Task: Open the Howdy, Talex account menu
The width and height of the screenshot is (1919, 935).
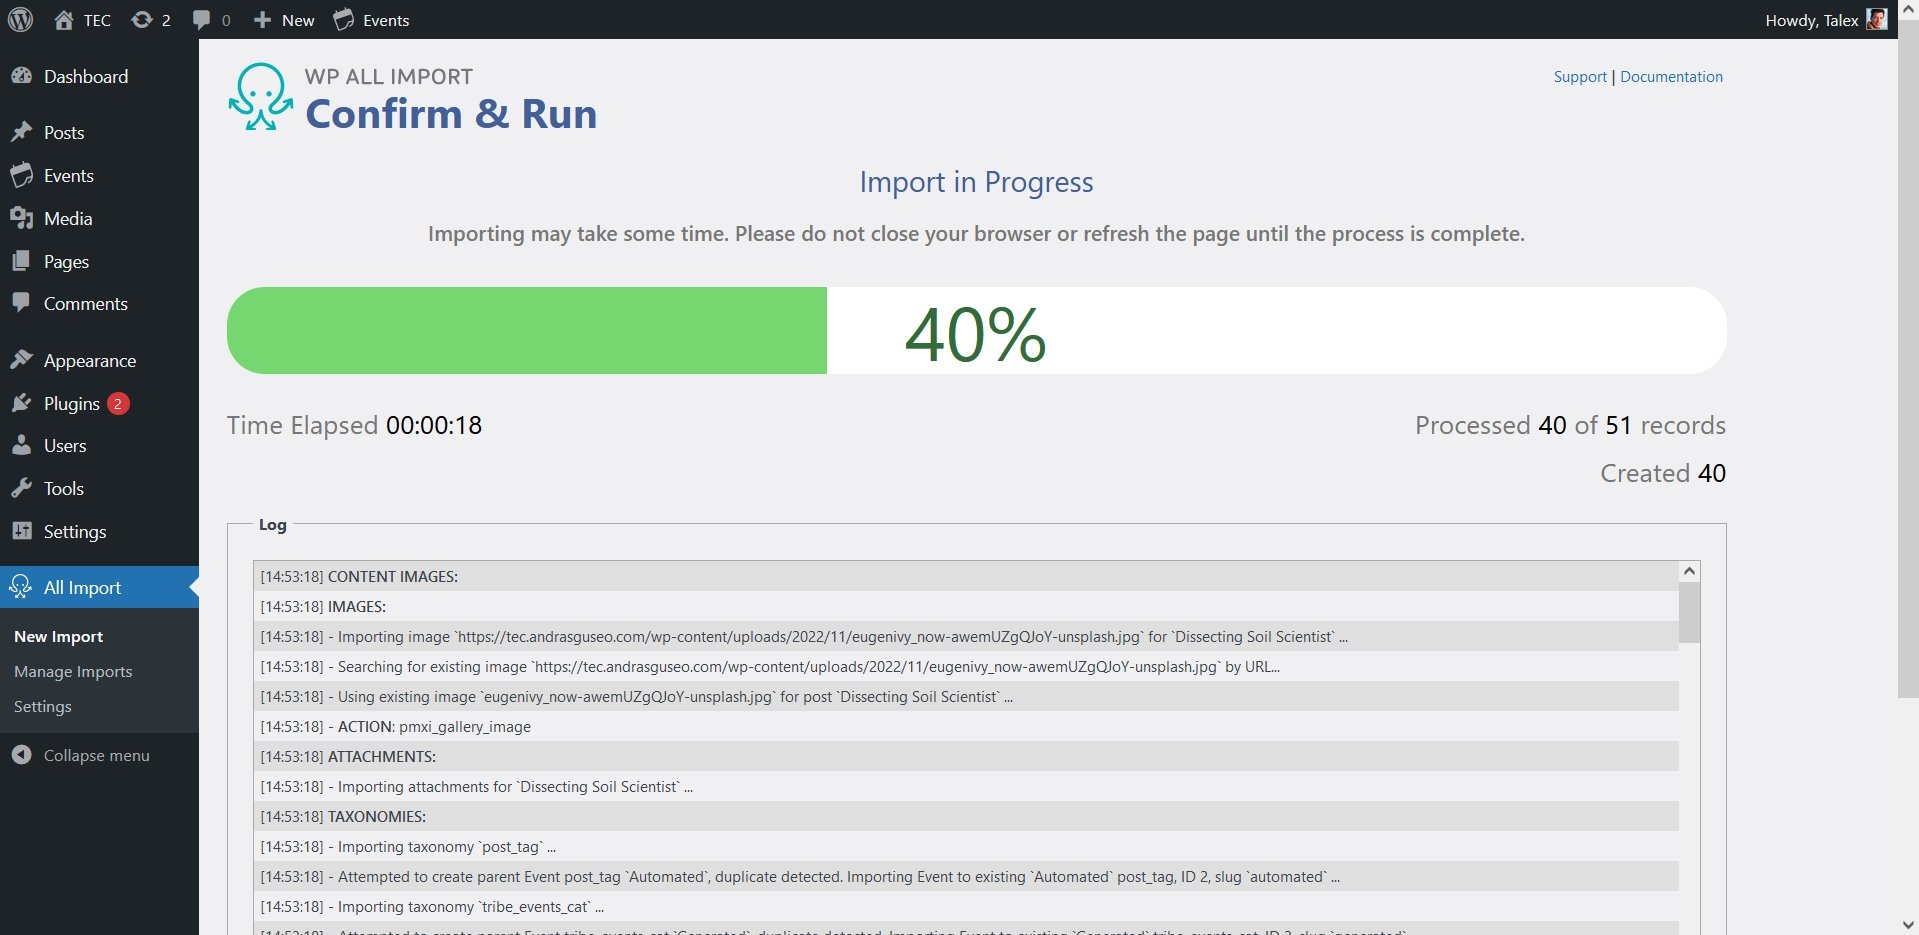Action: 1811,20
